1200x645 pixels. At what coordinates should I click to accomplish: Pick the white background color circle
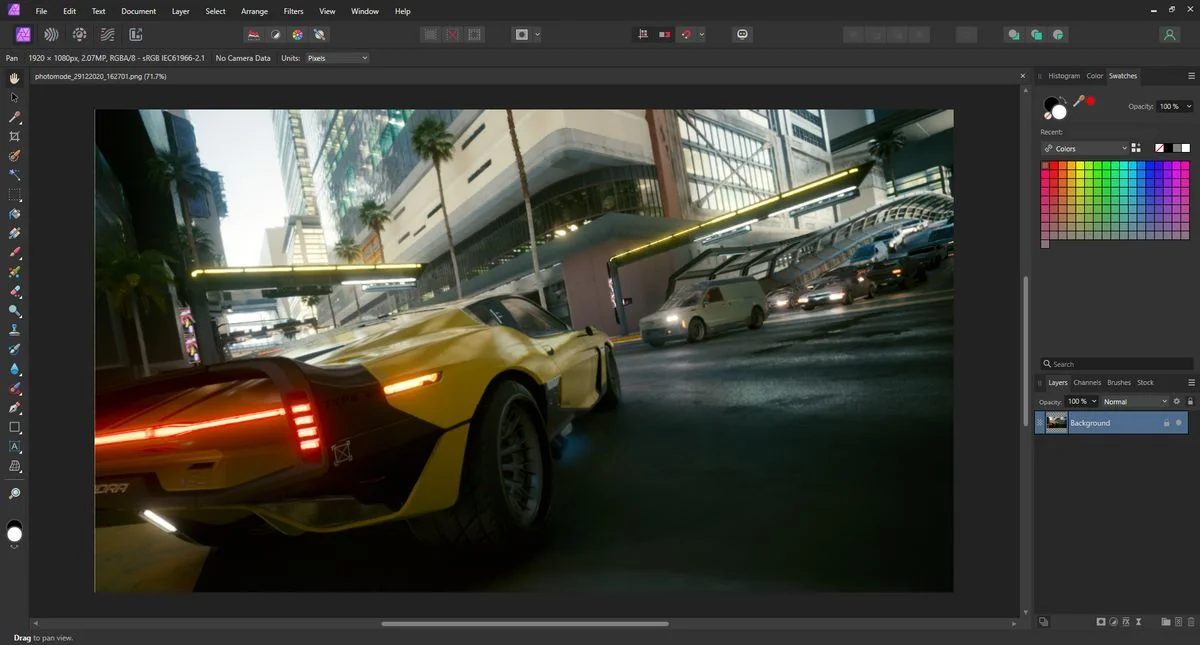pyautogui.click(x=1059, y=111)
